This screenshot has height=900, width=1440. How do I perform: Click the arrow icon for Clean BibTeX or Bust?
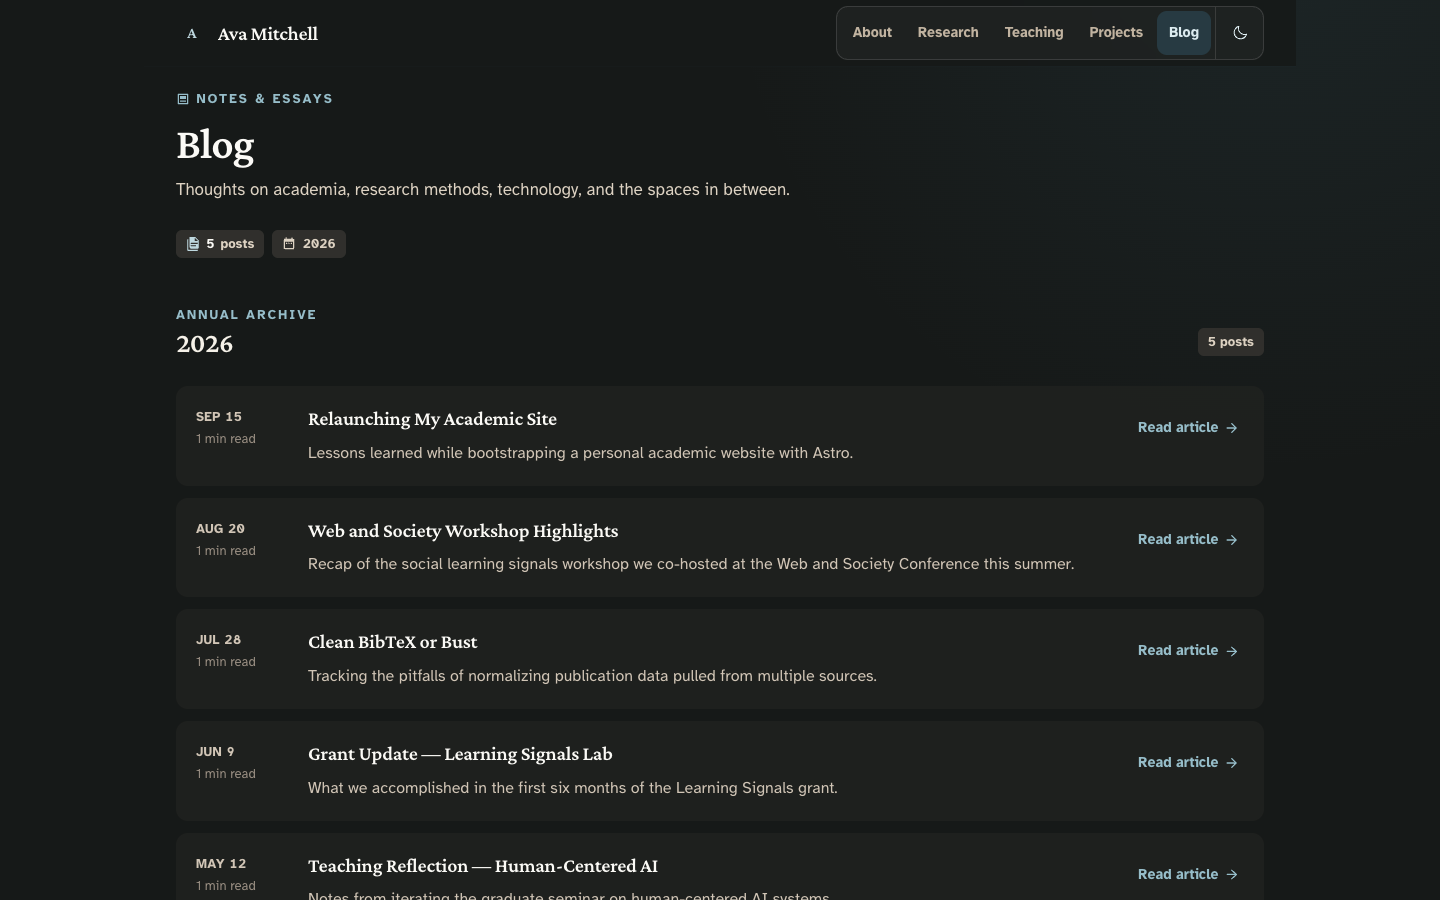(x=1232, y=651)
